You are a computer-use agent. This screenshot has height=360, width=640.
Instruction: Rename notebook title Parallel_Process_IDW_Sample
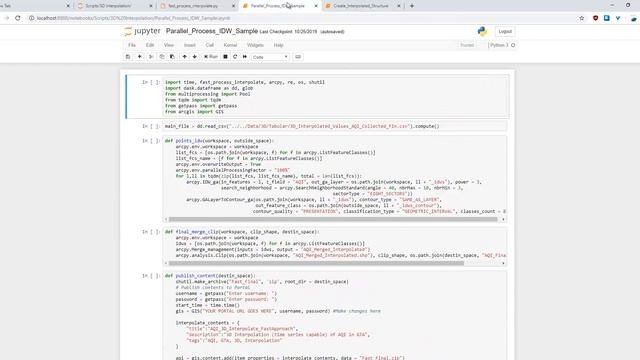click(x=211, y=31)
